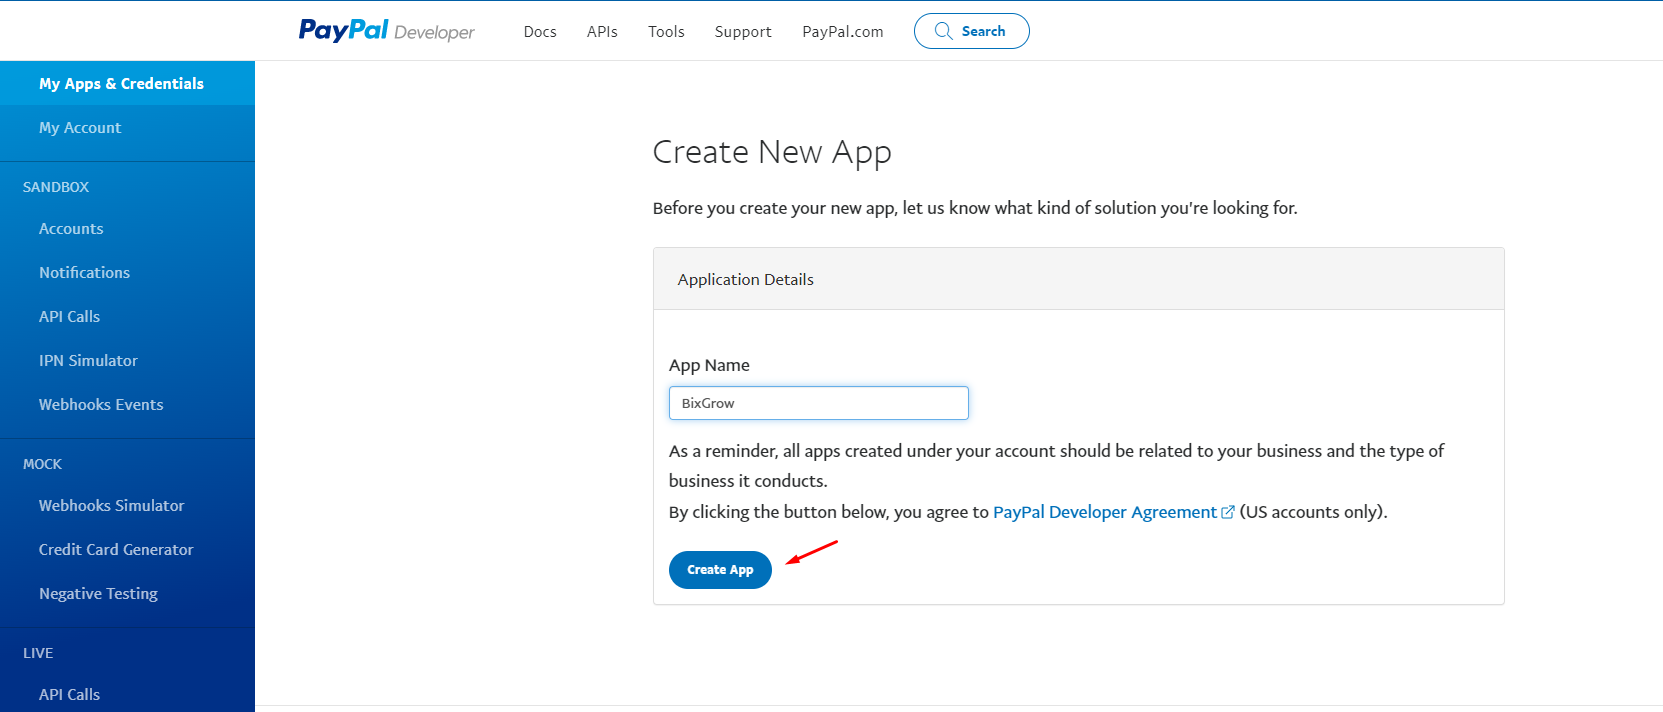Click the external link icon after Agreement
Image resolution: width=1663 pixels, height=712 pixels.
click(1228, 512)
